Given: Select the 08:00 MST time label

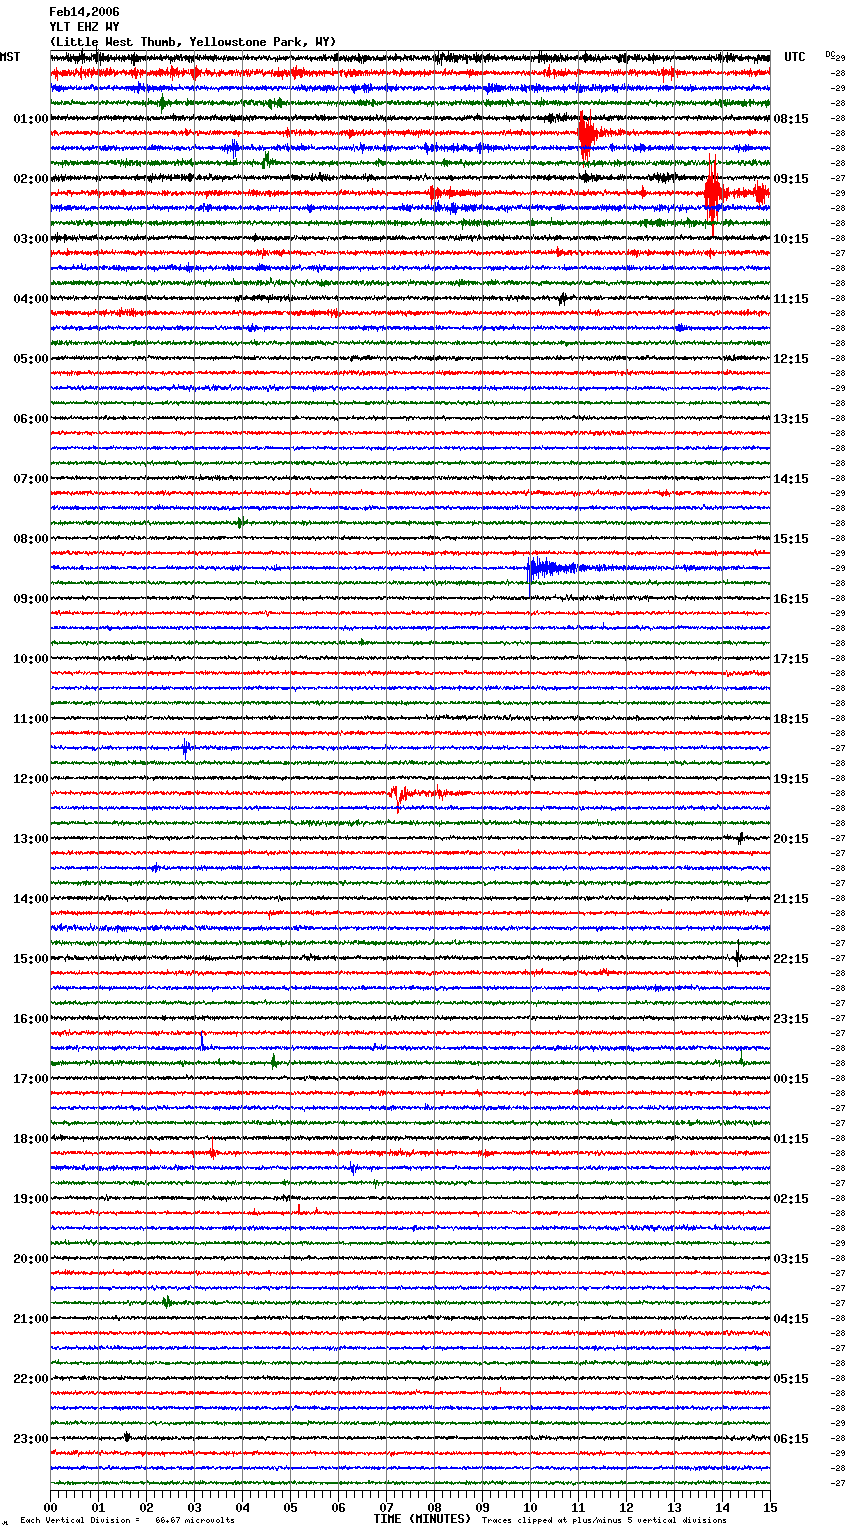Looking at the screenshot, I should click(31, 539).
